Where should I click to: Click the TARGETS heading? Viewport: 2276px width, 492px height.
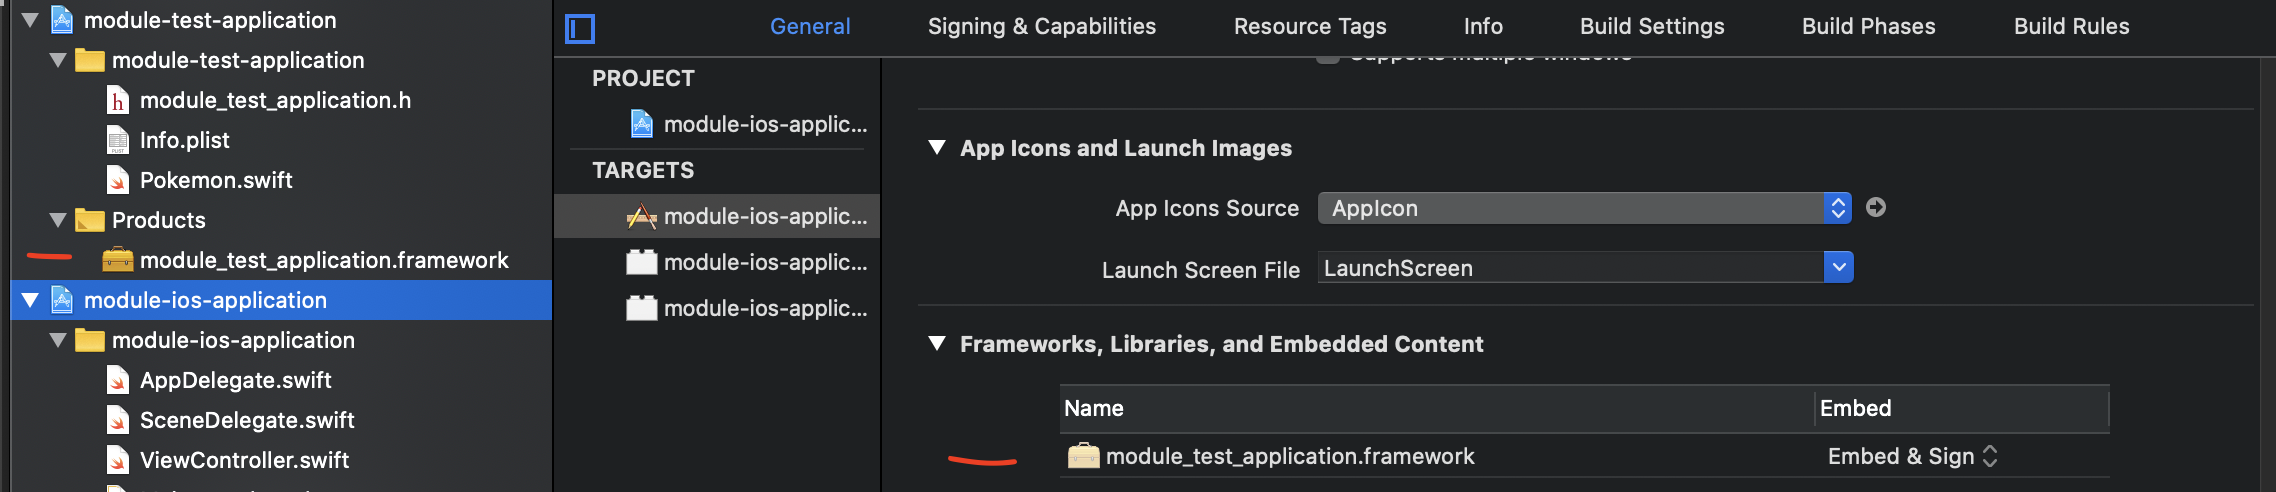(x=643, y=170)
